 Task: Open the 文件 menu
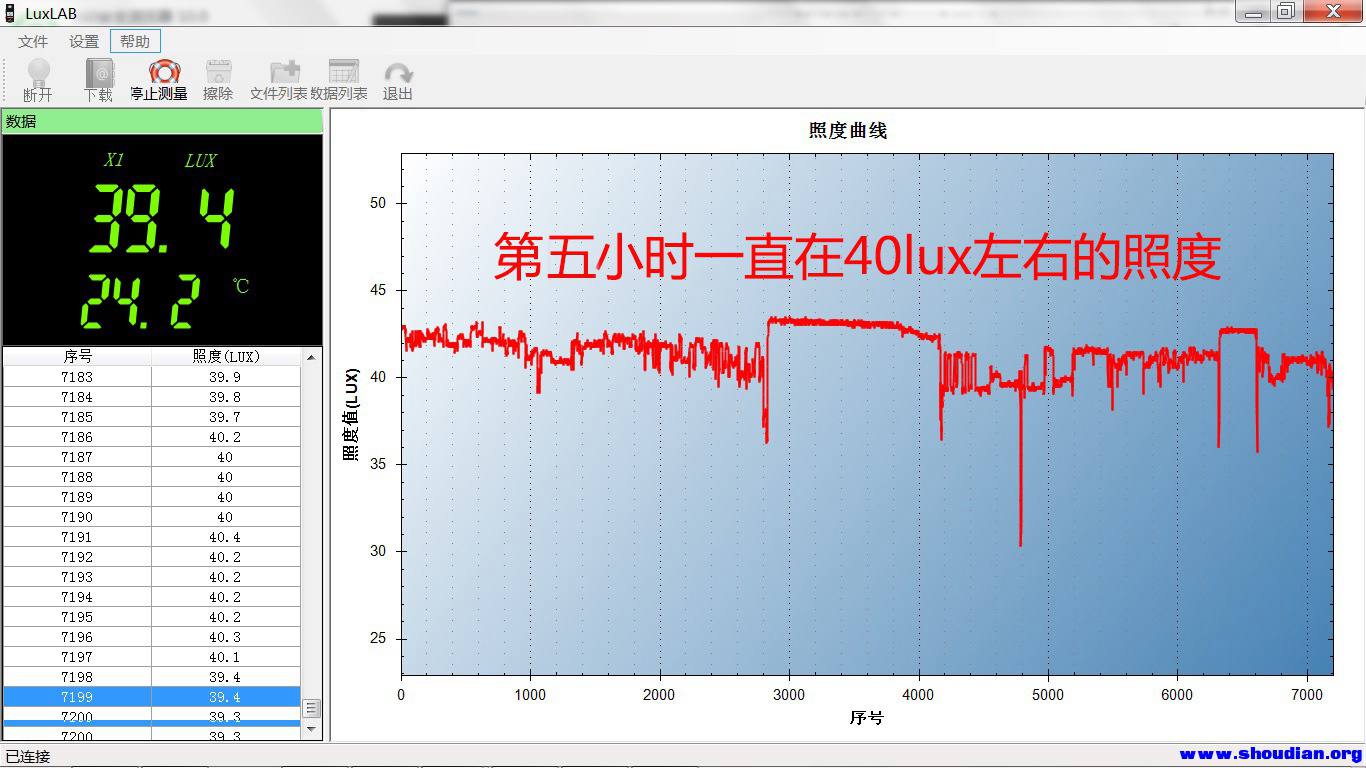(x=33, y=41)
